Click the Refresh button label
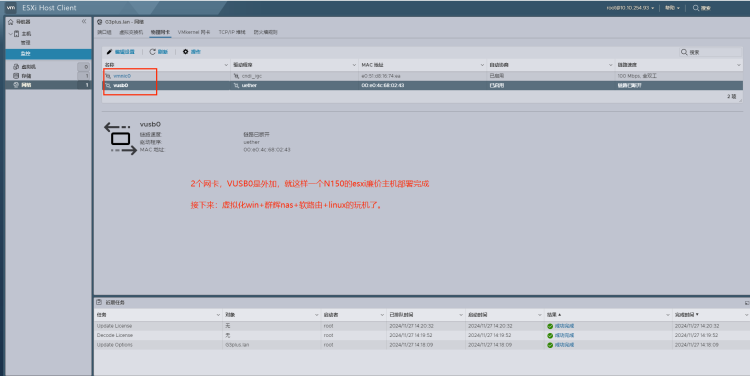The height and width of the screenshot is (376, 750). (163, 52)
